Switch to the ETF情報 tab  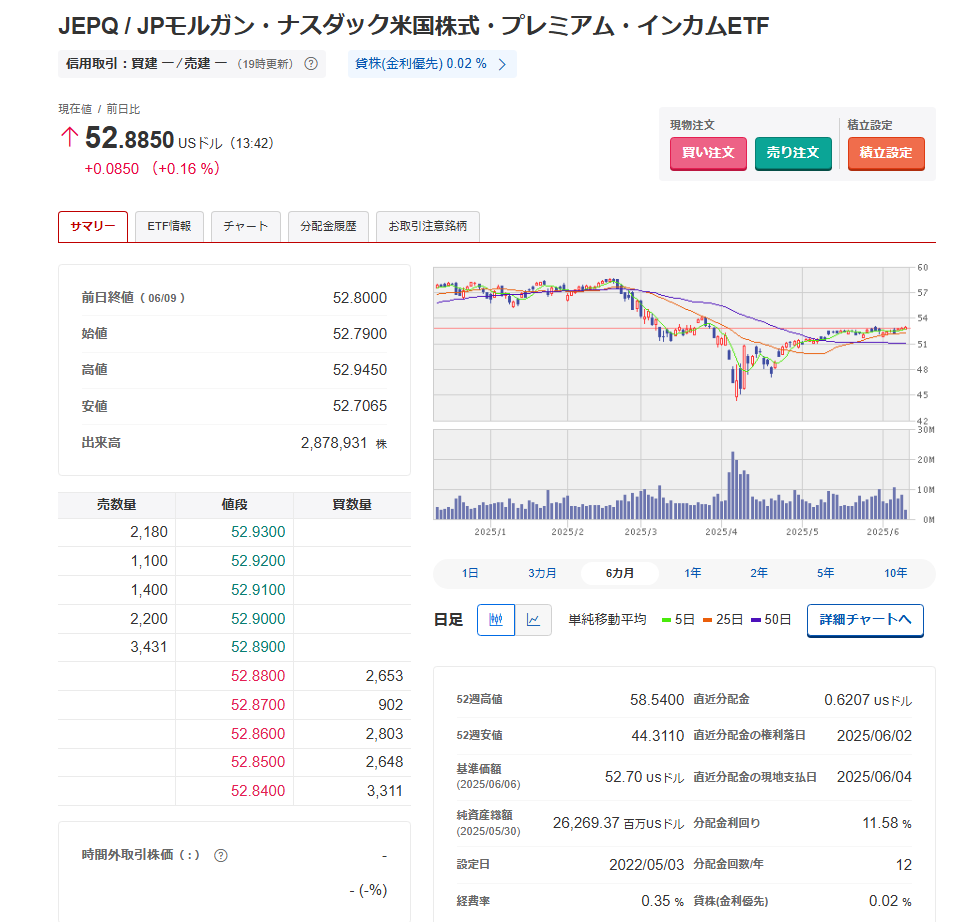[x=169, y=226]
